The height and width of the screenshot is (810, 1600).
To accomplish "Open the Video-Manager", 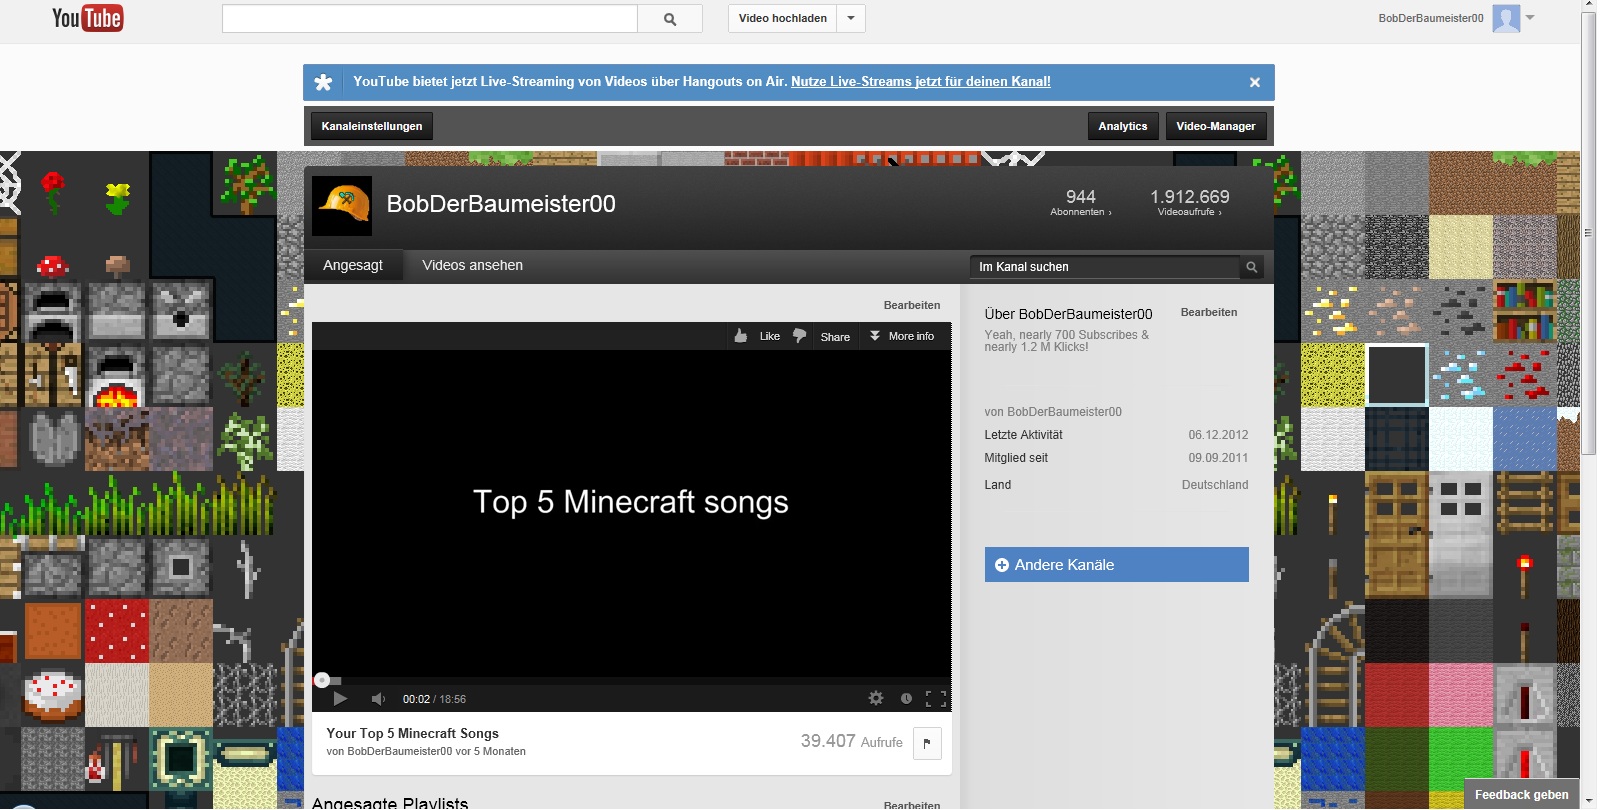I will (x=1215, y=126).
